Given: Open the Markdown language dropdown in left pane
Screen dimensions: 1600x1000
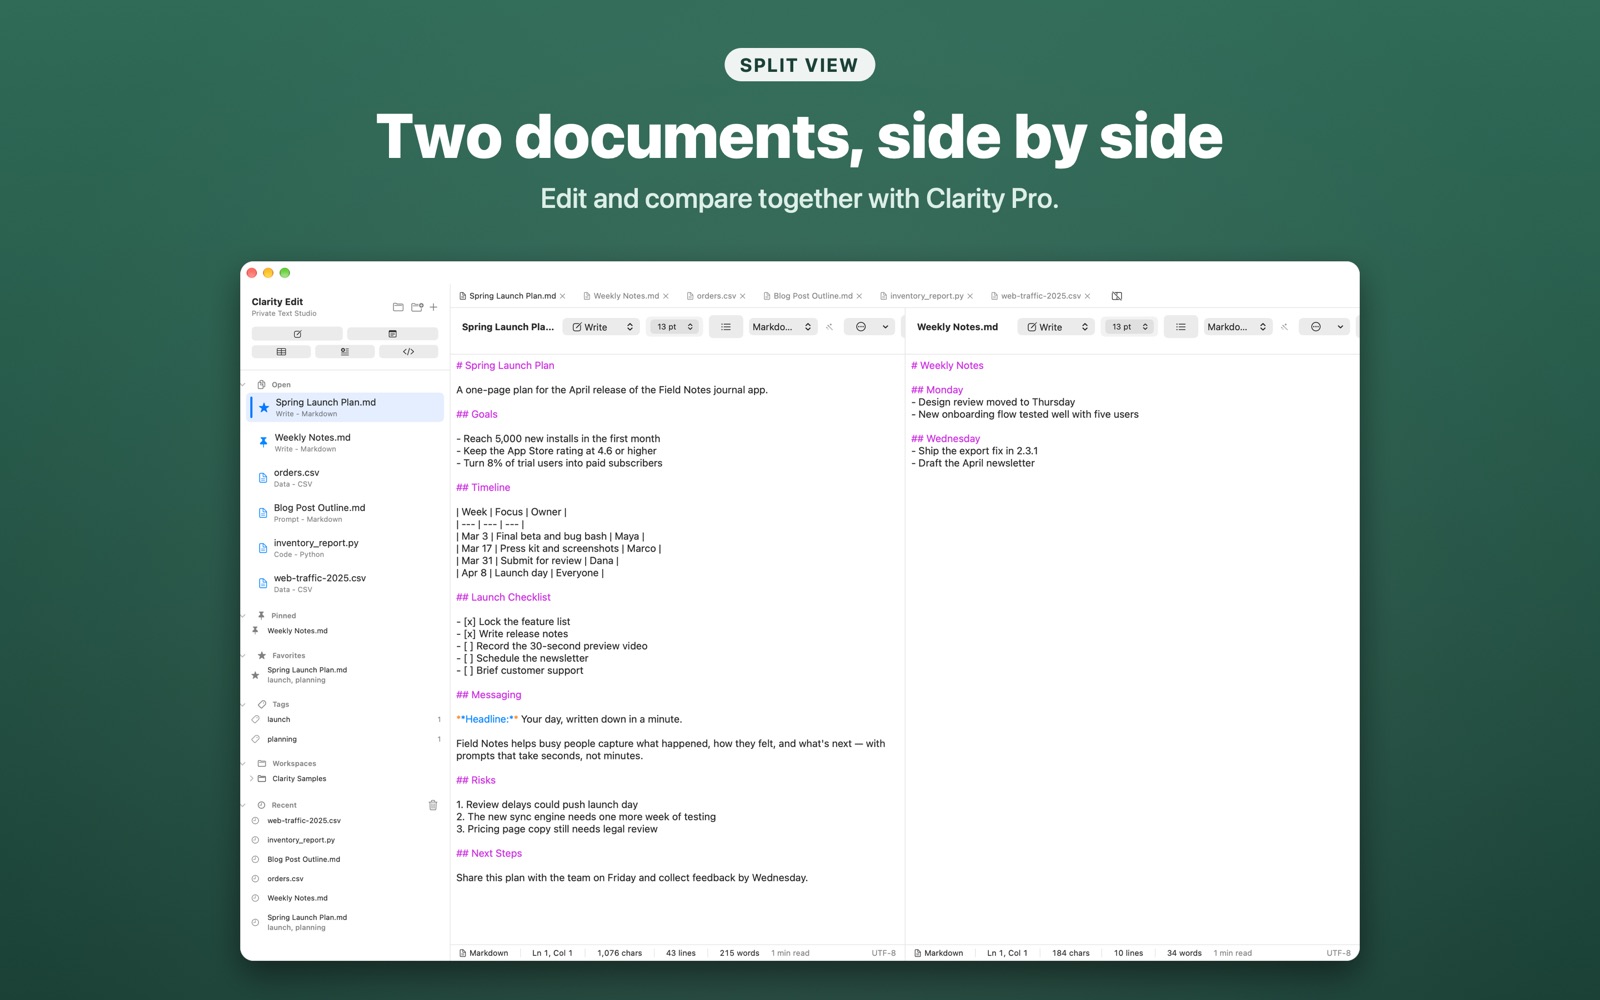Looking at the screenshot, I should pyautogui.click(x=783, y=327).
